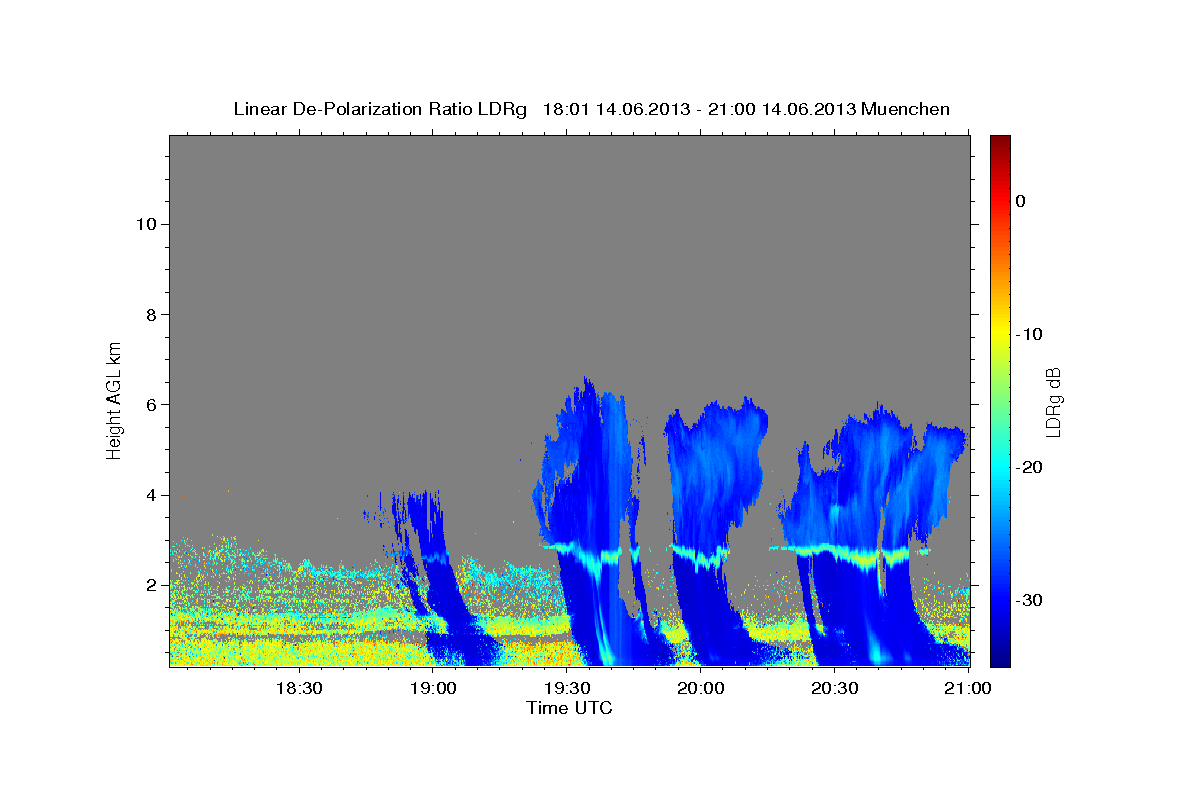This screenshot has width=1200, height=800.
Task: Click the 19:00 time tick label
Action: (x=433, y=688)
